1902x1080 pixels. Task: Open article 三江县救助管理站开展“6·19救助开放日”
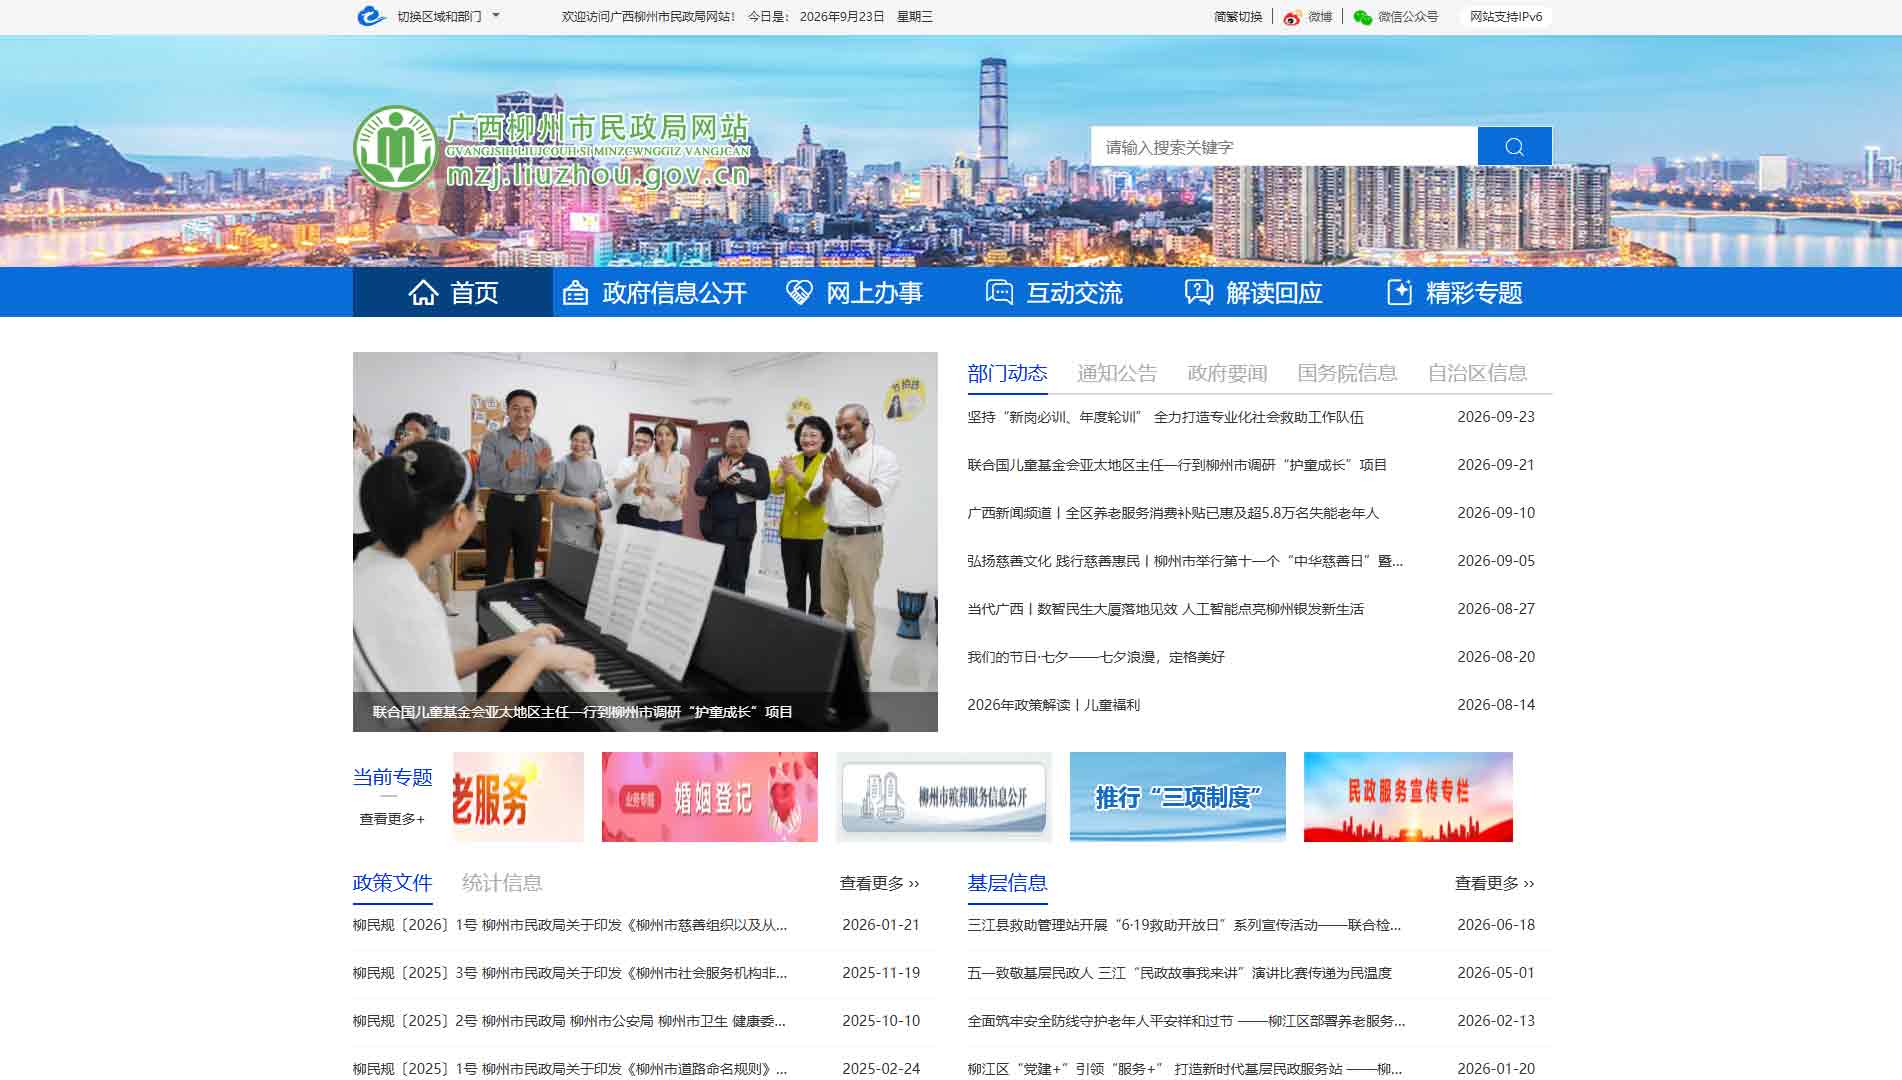pyautogui.click(x=1184, y=925)
